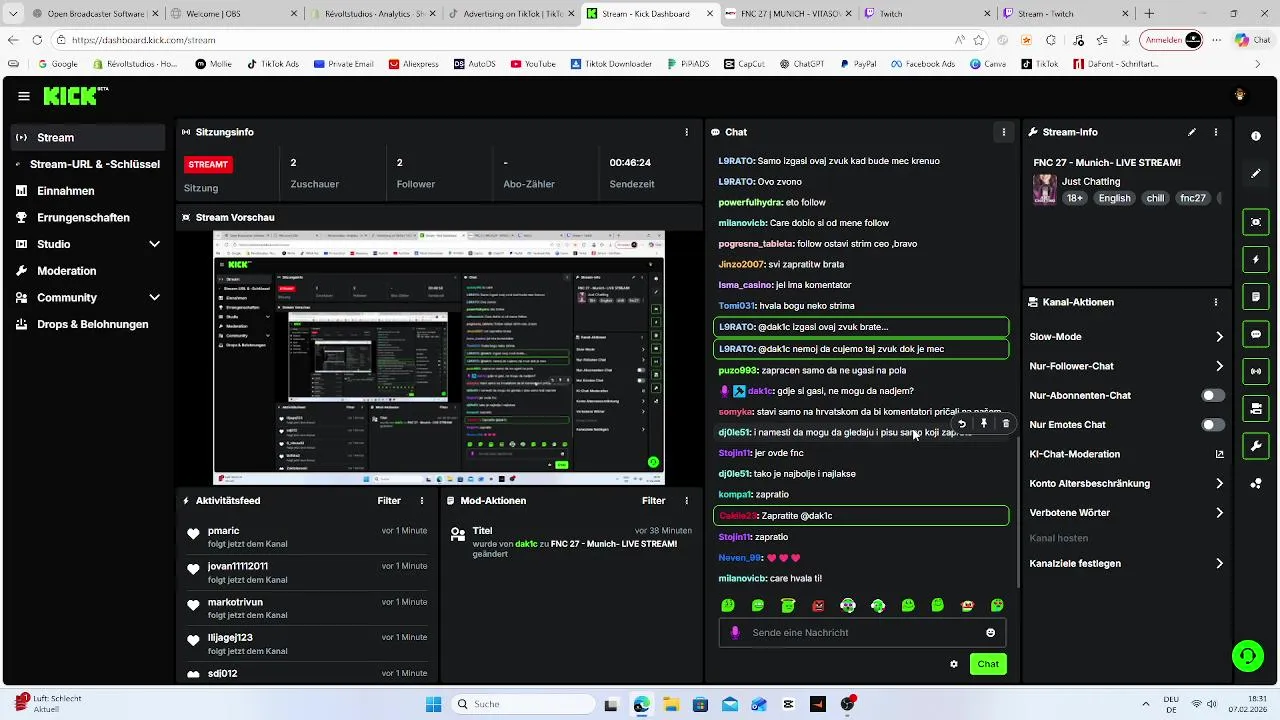Click the reply icon on hovered chat message
The image size is (1280, 720).
point(962,424)
